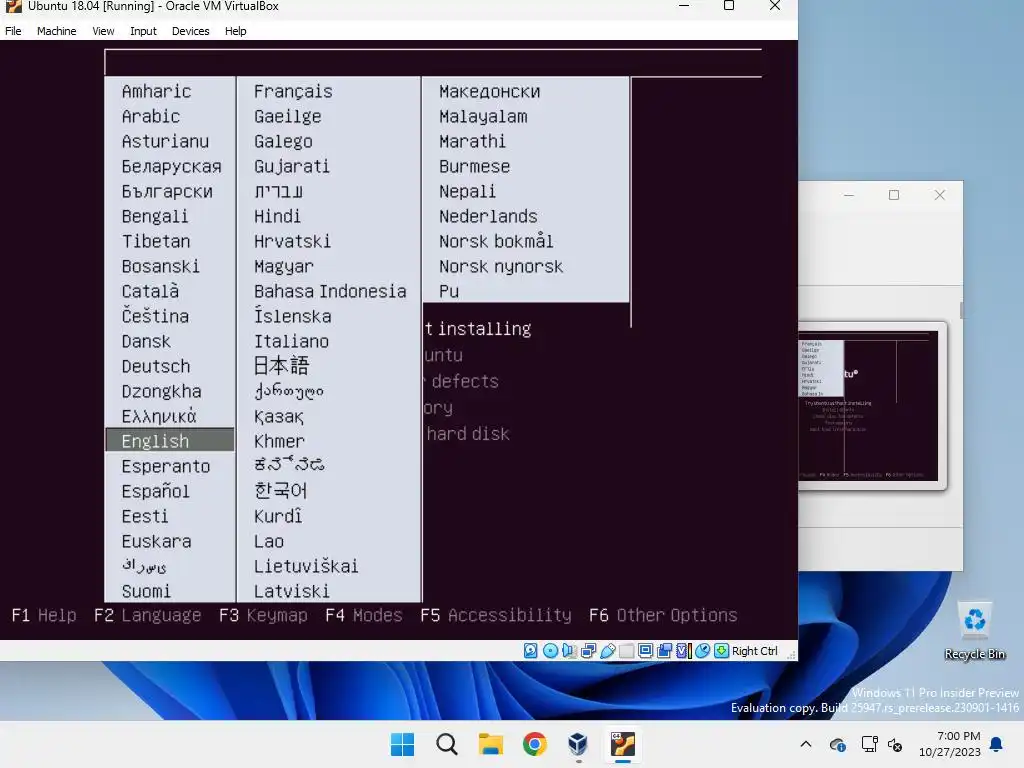Image resolution: width=1024 pixels, height=768 pixels.
Task: Open the File menu
Action: coord(13,31)
